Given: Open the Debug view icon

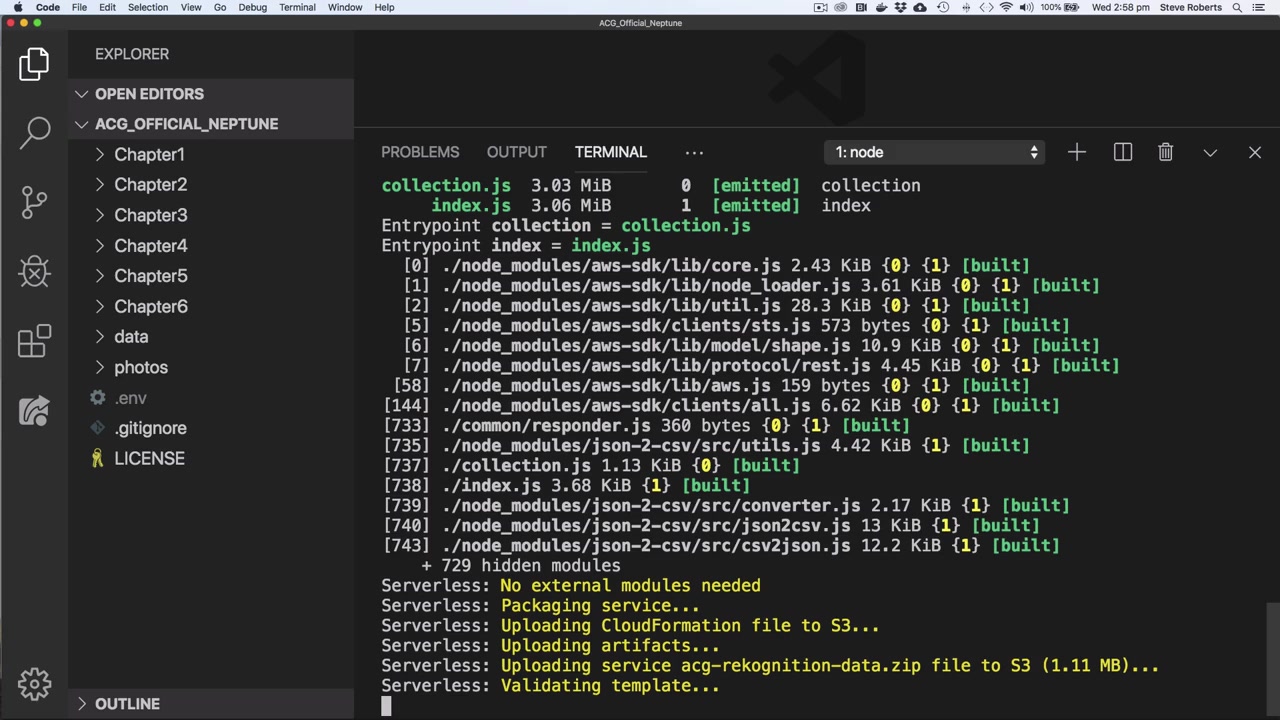Looking at the screenshot, I should click(x=34, y=271).
